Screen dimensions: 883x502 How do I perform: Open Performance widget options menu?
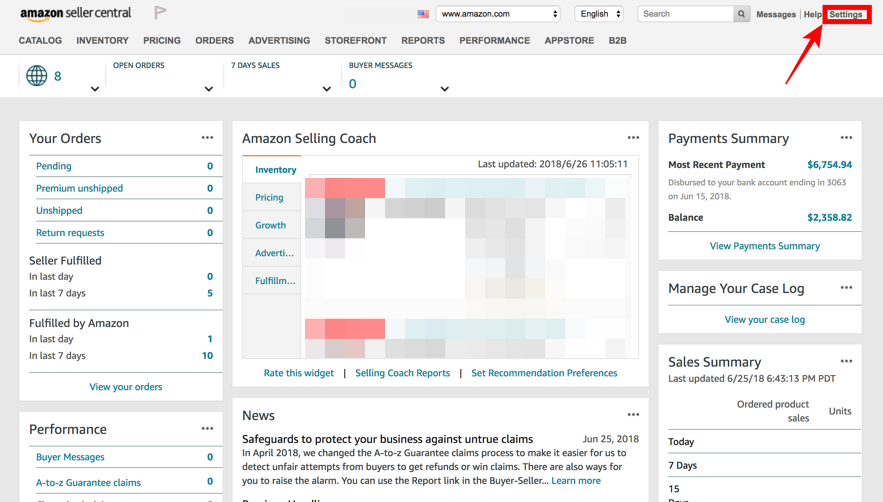[x=207, y=429]
